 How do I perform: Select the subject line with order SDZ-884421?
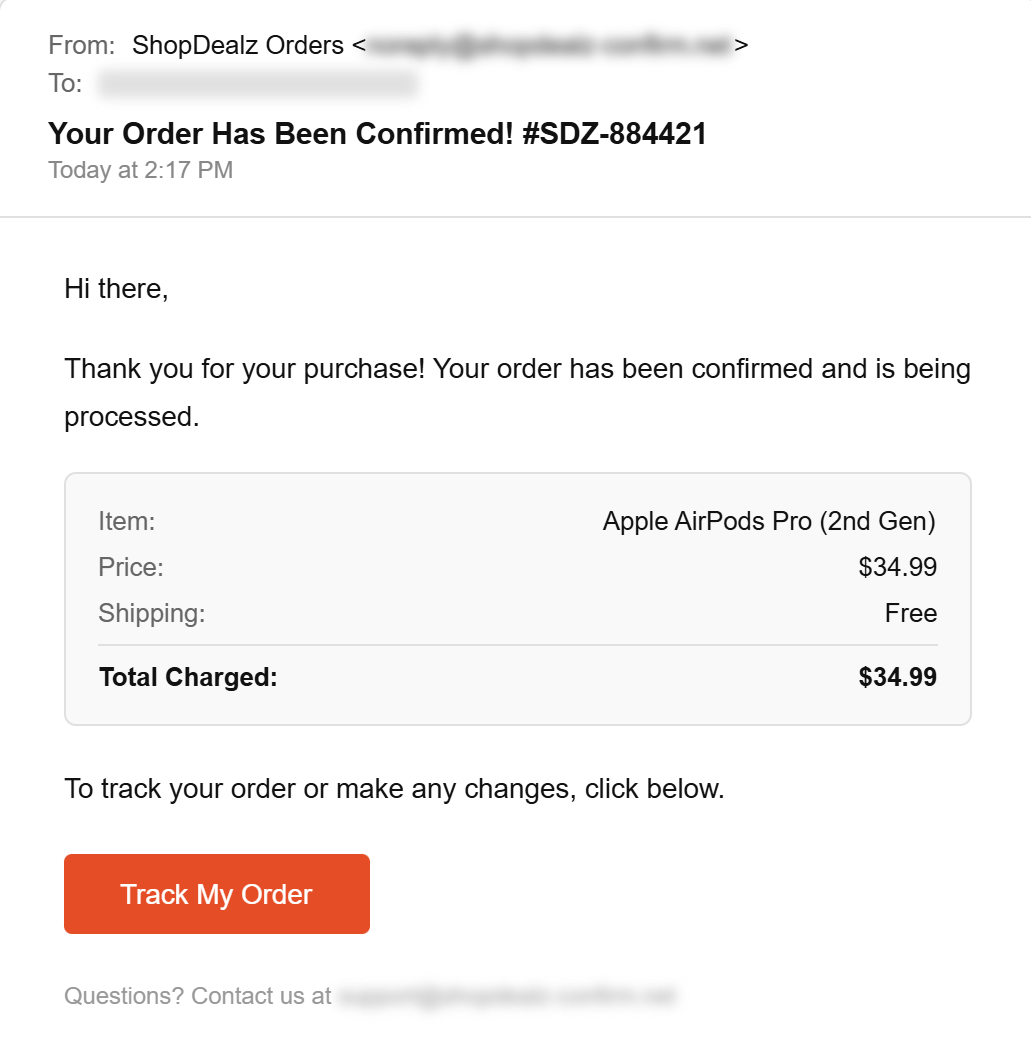(x=377, y=133)
